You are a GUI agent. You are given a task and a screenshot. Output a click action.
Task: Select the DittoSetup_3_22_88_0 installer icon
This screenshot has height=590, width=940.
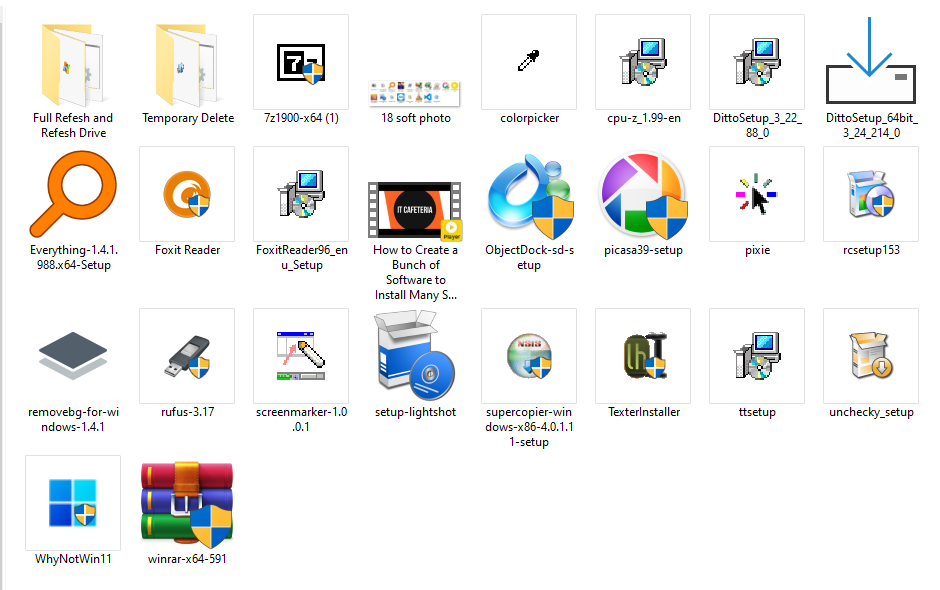pyautogui.click(x=757, y=62)
